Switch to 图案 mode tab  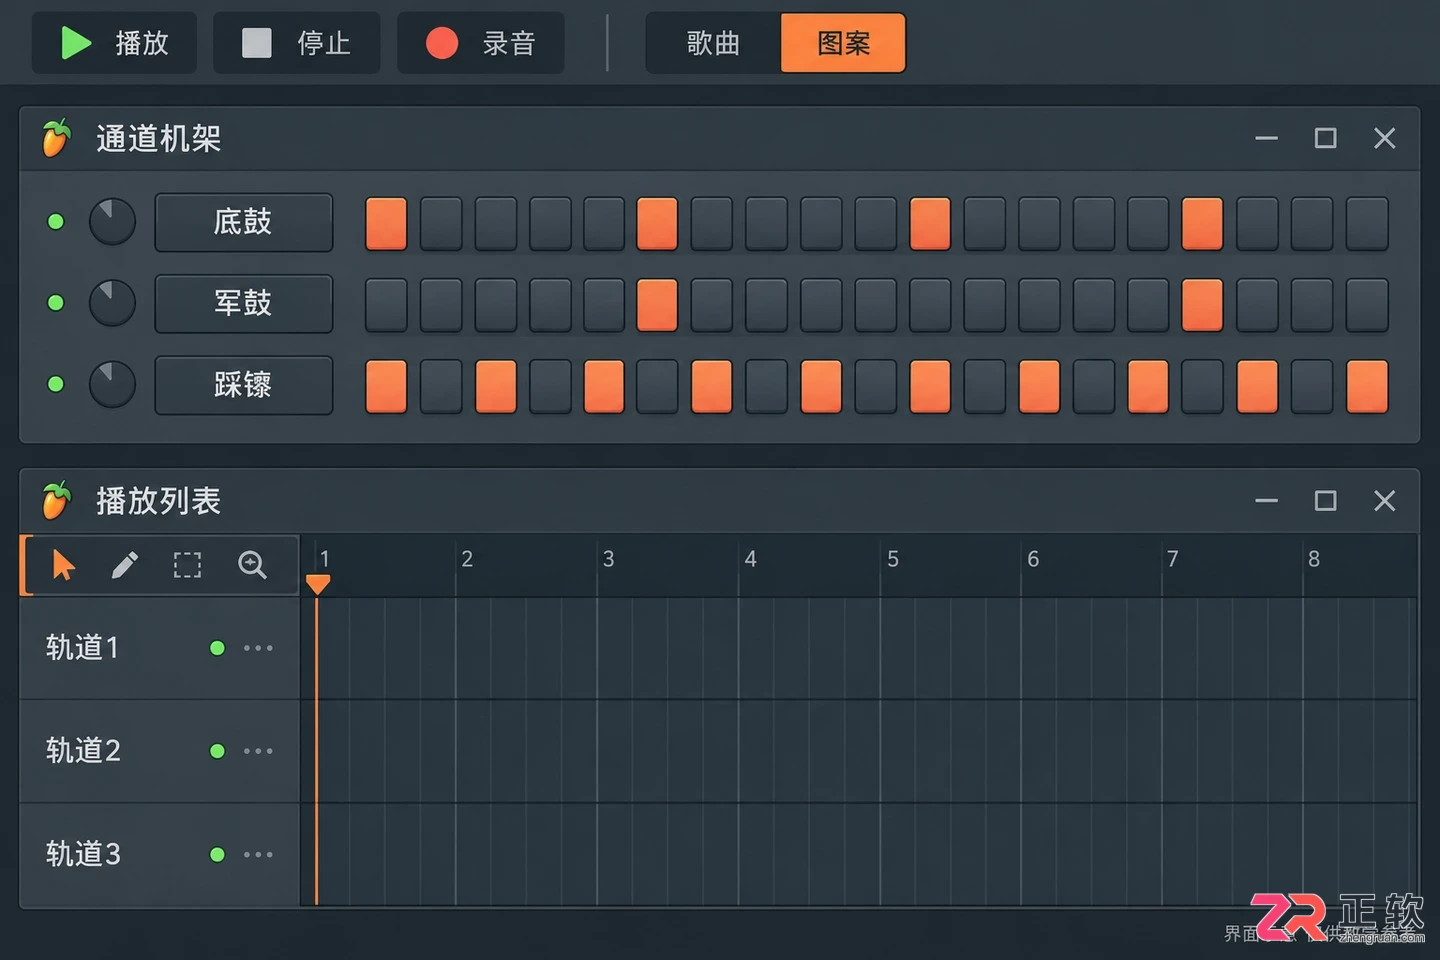pyautogui.click(x=843, y=43)
